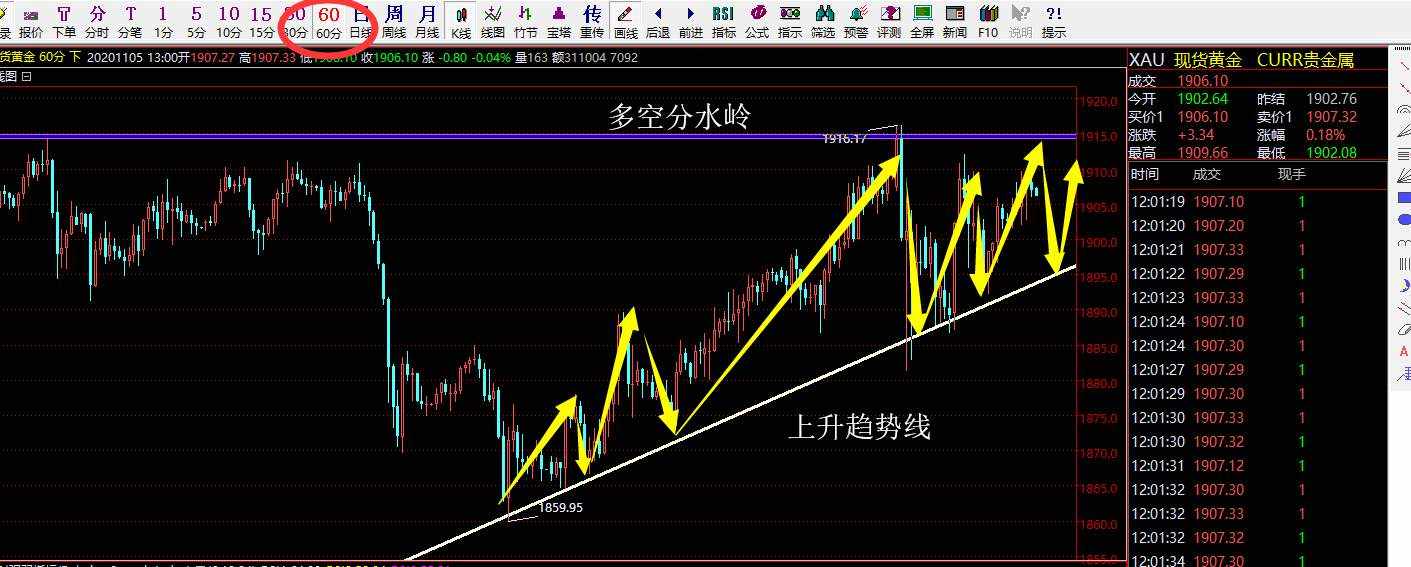Switch to the 周线 weekly chart

click(x=394, y=22)
